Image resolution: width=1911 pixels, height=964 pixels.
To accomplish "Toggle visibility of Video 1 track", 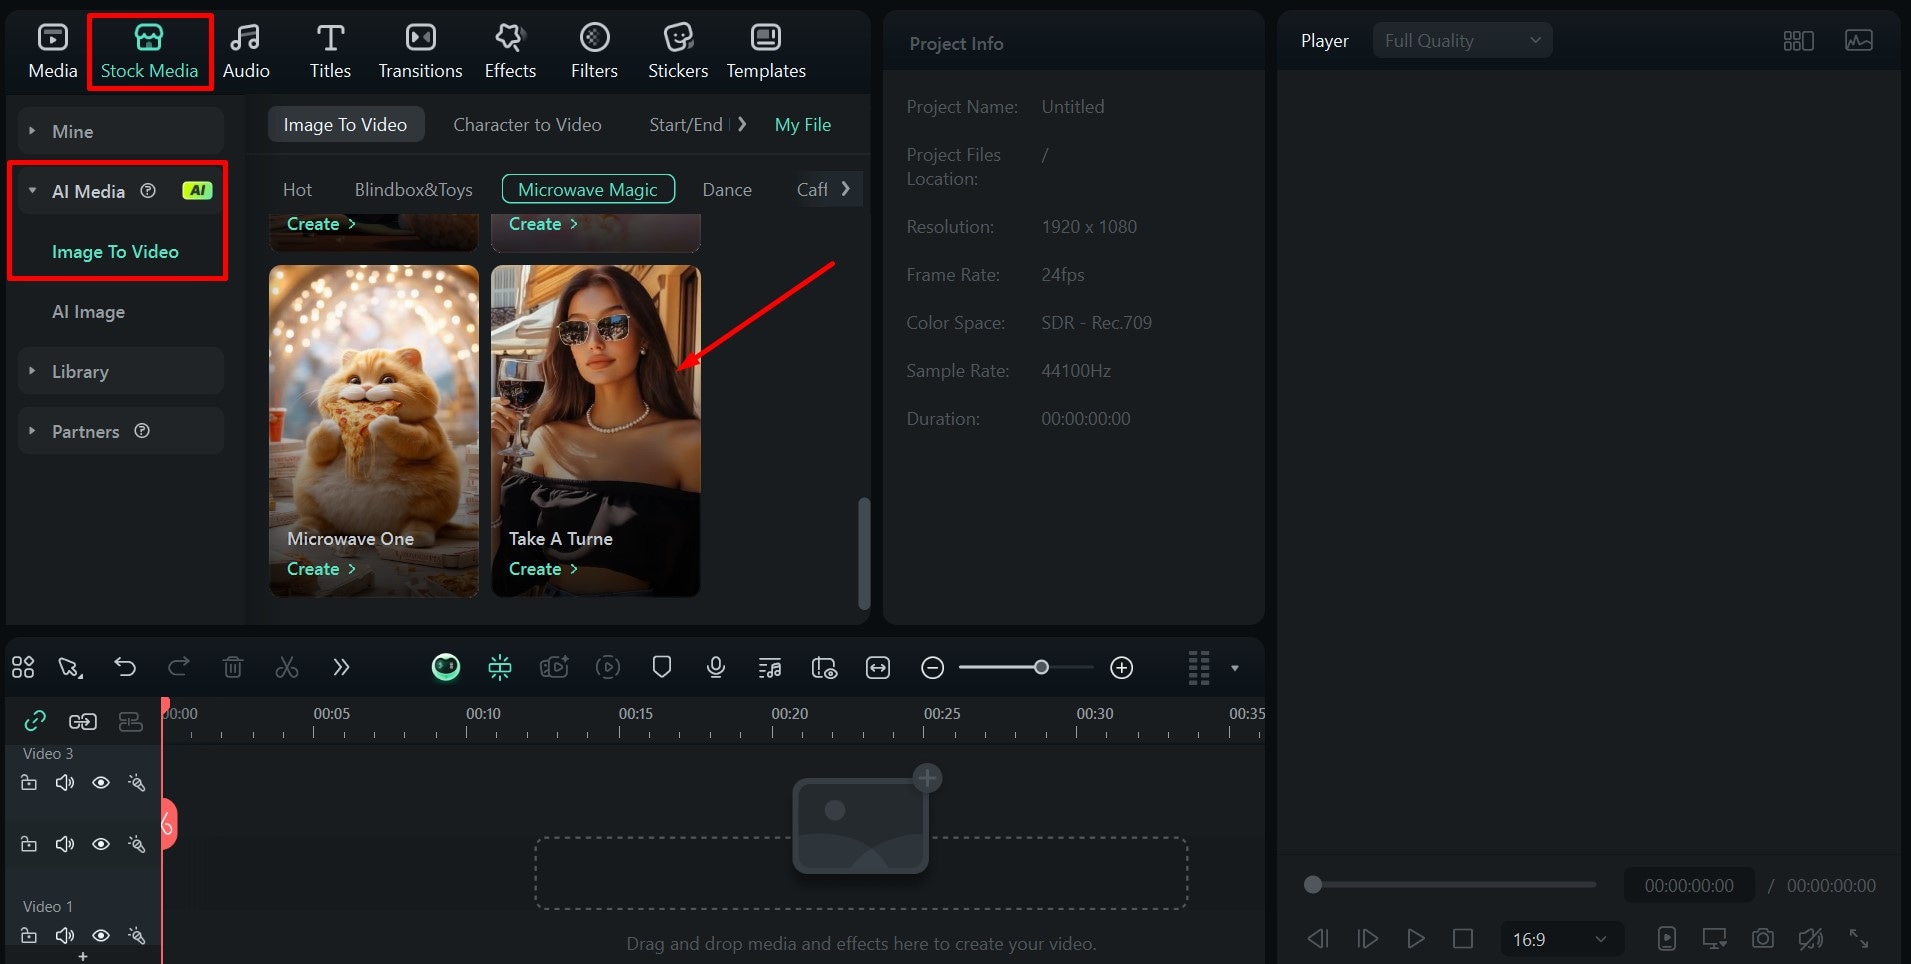I will point(101,936).
